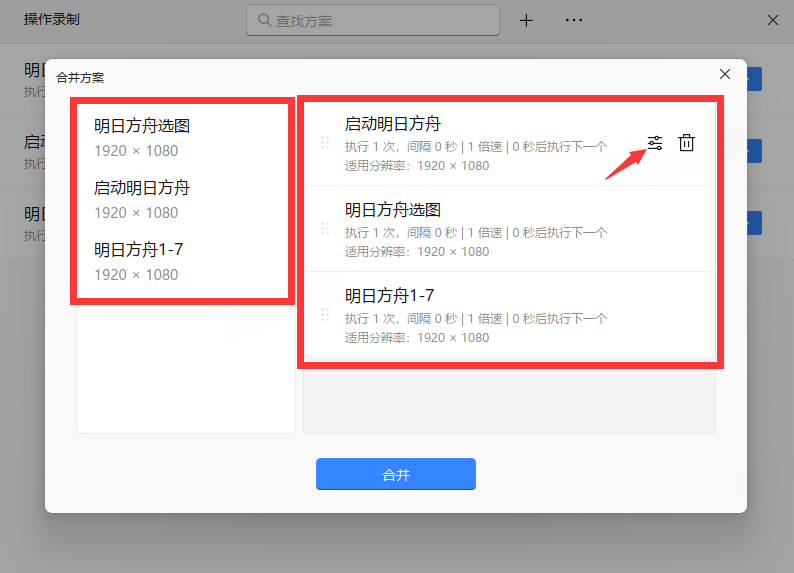The width and height of the screenshot is (794, 573).
Task: Click the blue button on third background row
Action: pyautogui.click(x=754, y=222)
